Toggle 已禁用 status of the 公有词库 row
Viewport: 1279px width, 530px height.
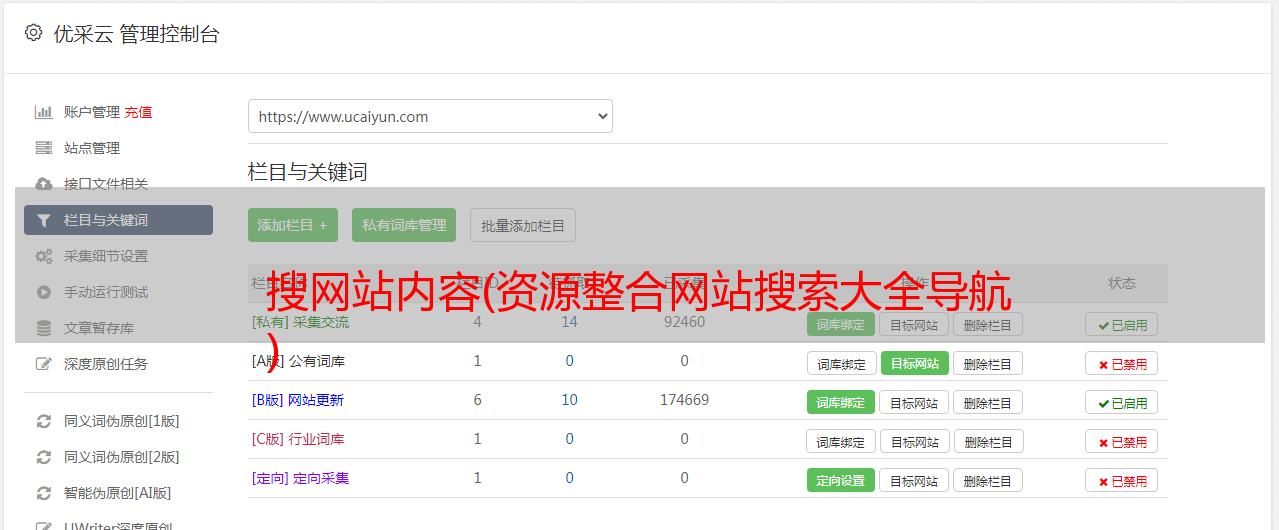click(x=1122, y=363)
